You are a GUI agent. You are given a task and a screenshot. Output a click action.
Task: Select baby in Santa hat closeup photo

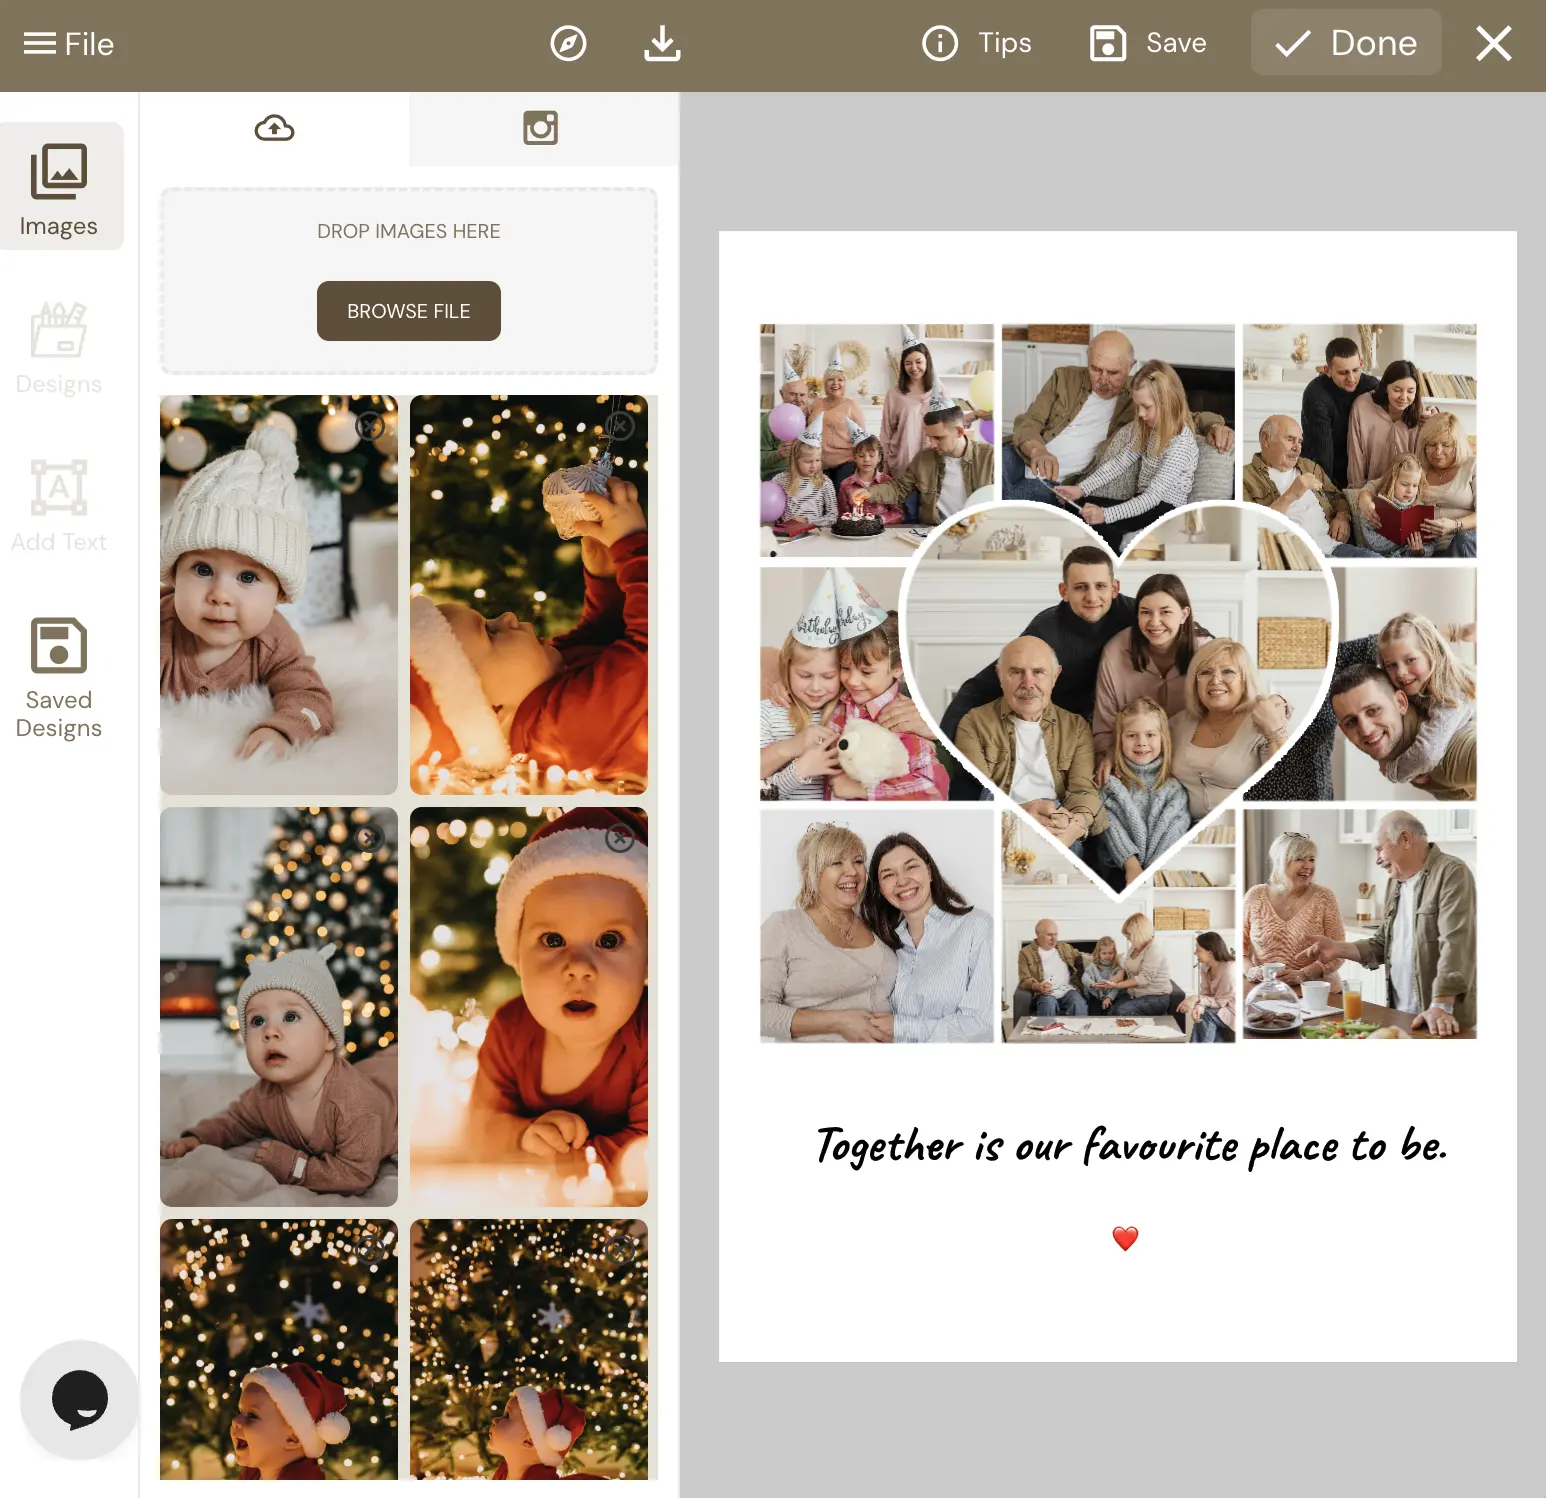(x=529, y=1007)
